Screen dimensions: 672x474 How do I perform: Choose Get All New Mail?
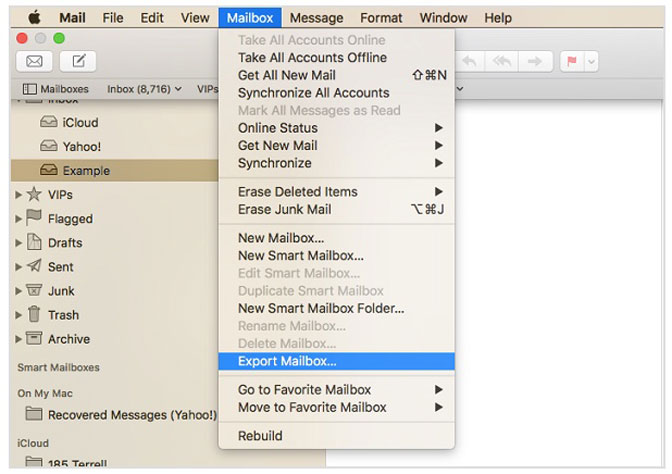(x=336, y=75)
